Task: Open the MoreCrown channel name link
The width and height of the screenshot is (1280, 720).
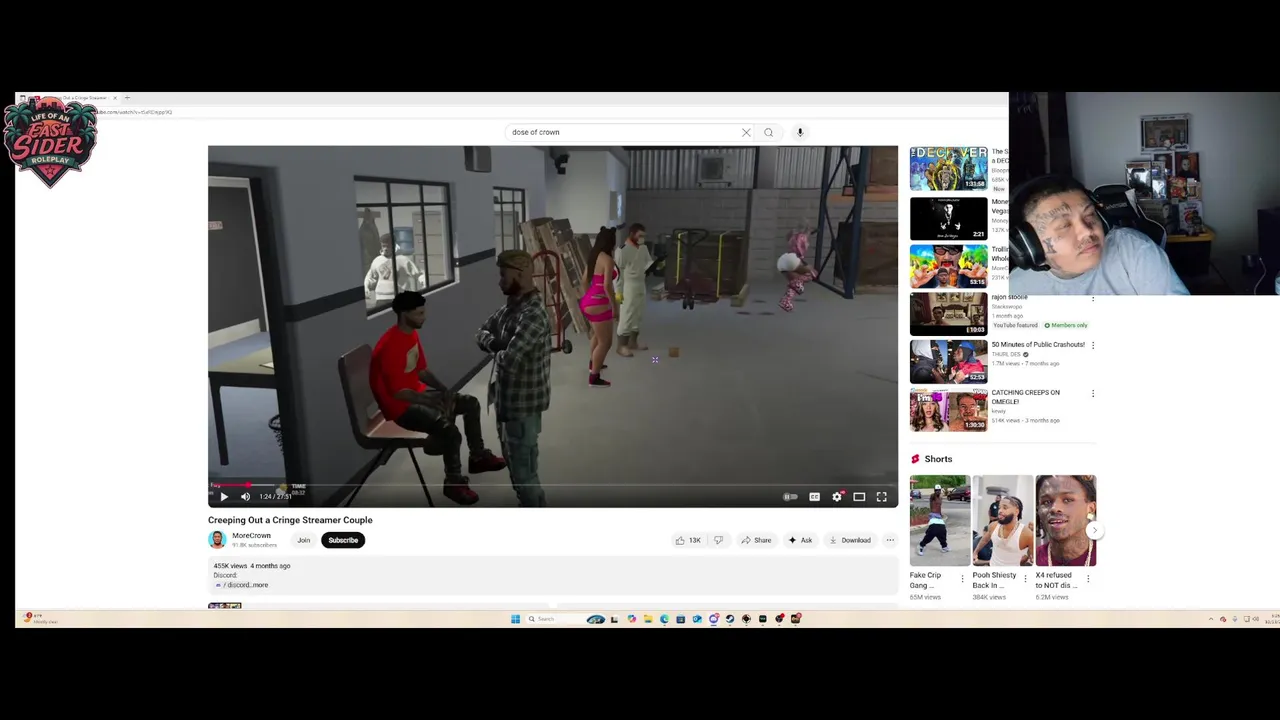Action: tap(252, 536)
